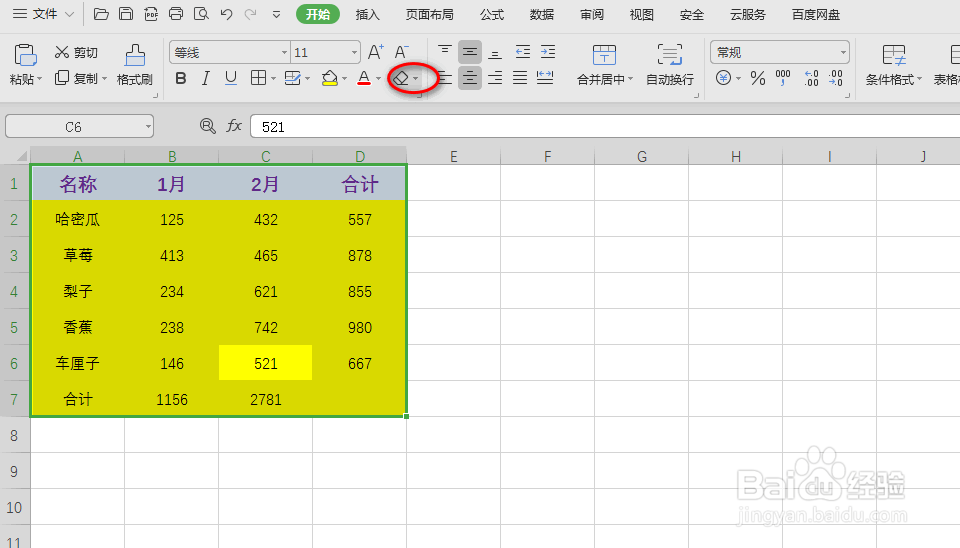Screen dimensions: 960x548
Task: Toggle horizontal center alignment
Action: [x=470, y=78]
